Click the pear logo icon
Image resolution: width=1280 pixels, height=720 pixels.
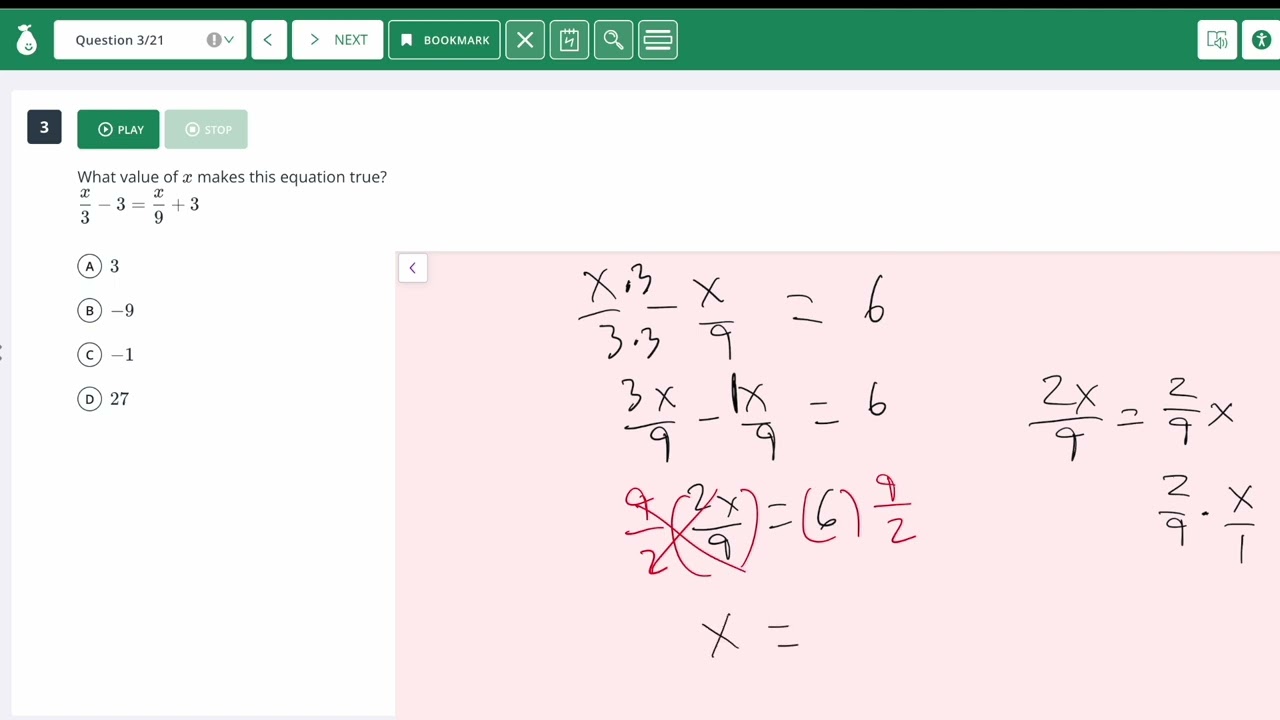27,40
